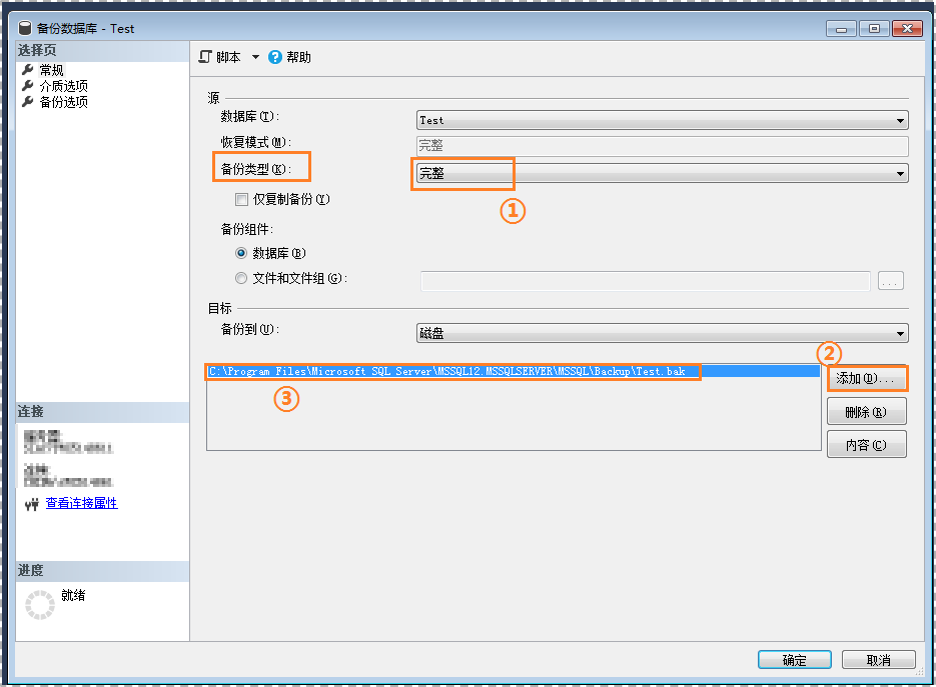The width and height of the screenshot is (936, 687).
Task: Click the 备份类型 label
Action: pyautogui.click(x=256, y=169)
